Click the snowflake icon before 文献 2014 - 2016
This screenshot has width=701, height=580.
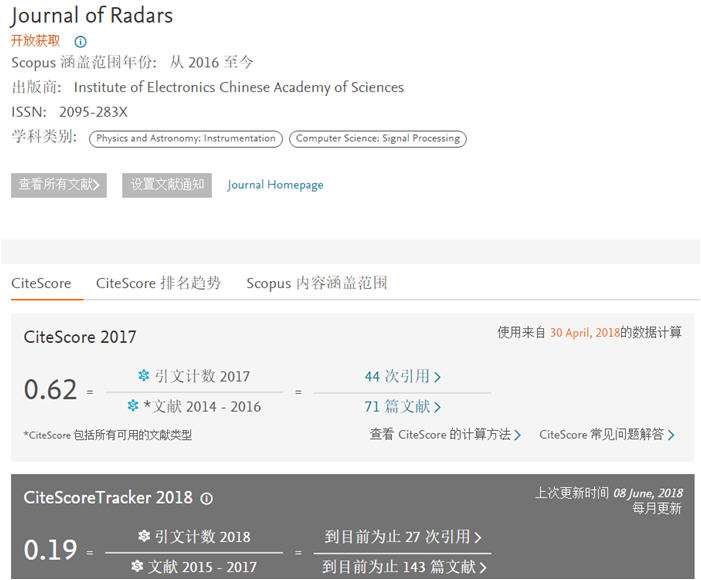tap(133, 406)
